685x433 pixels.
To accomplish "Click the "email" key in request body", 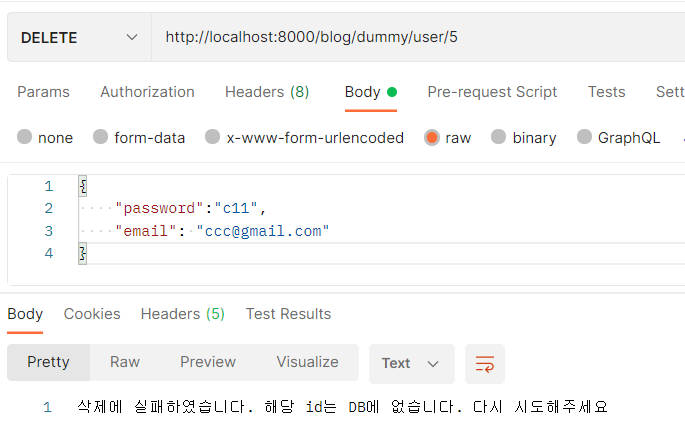I will 145,231.
